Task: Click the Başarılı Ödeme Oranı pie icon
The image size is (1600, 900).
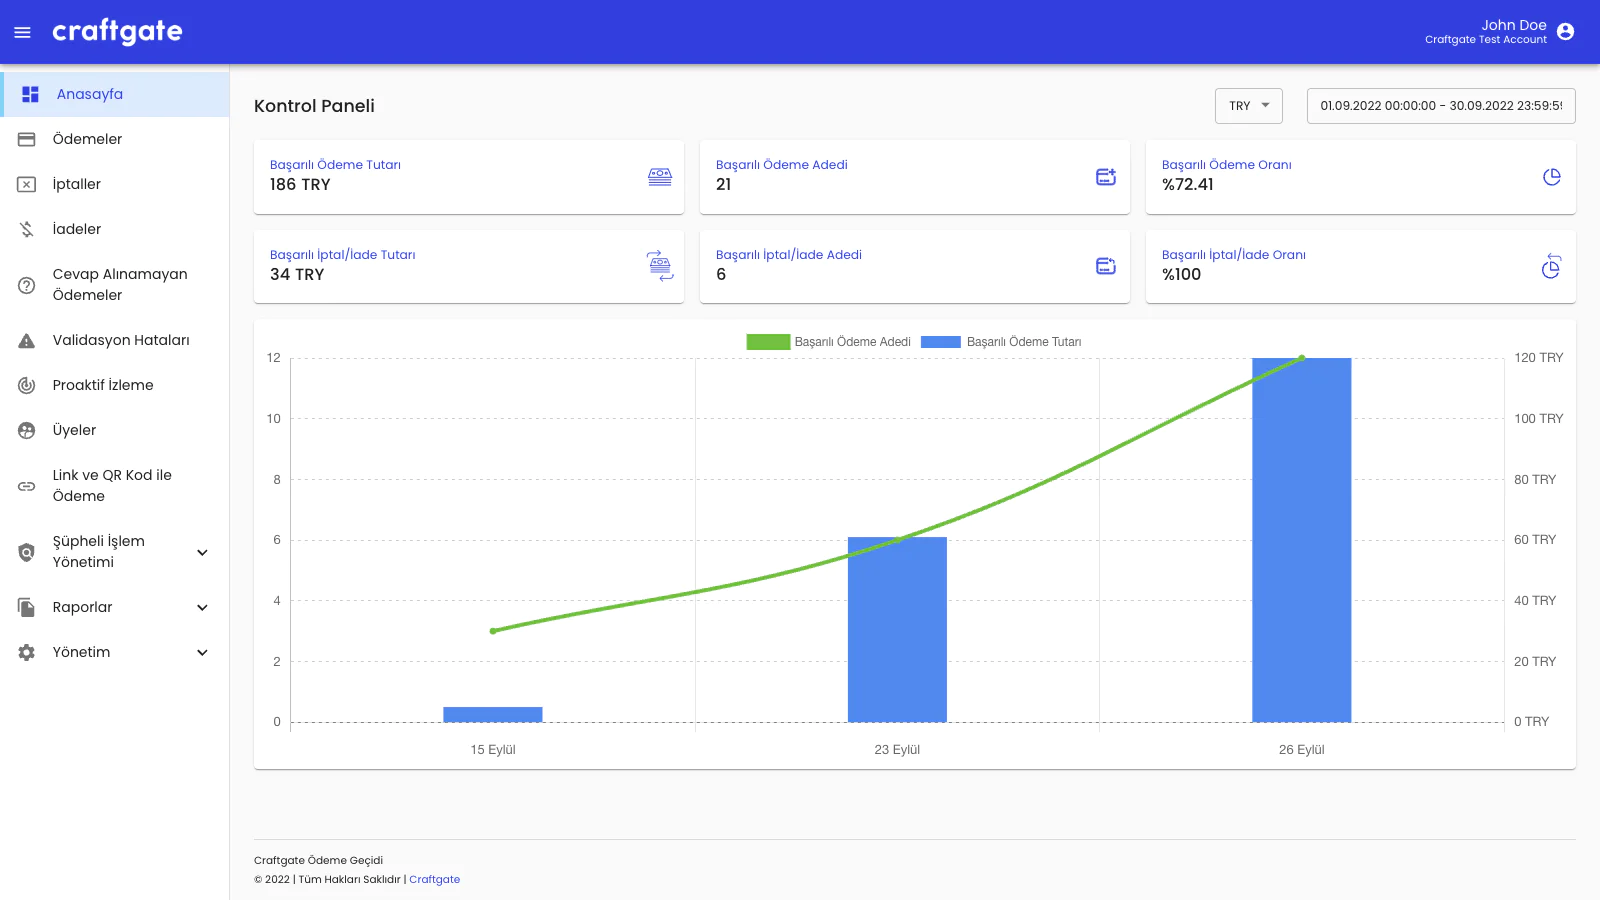Action: click(1551, 177)
